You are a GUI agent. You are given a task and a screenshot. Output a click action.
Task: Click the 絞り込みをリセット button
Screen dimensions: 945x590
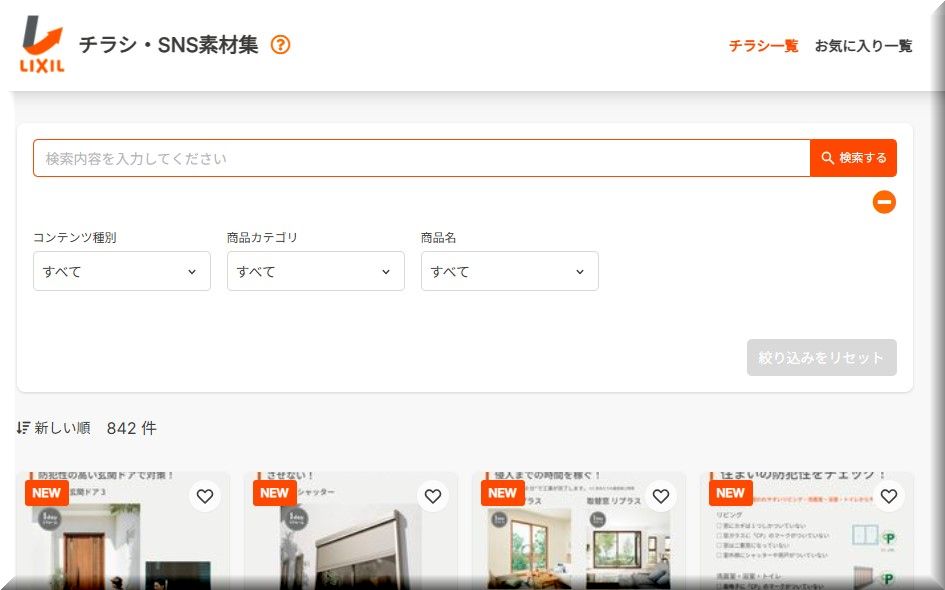[x=821, y=358]
